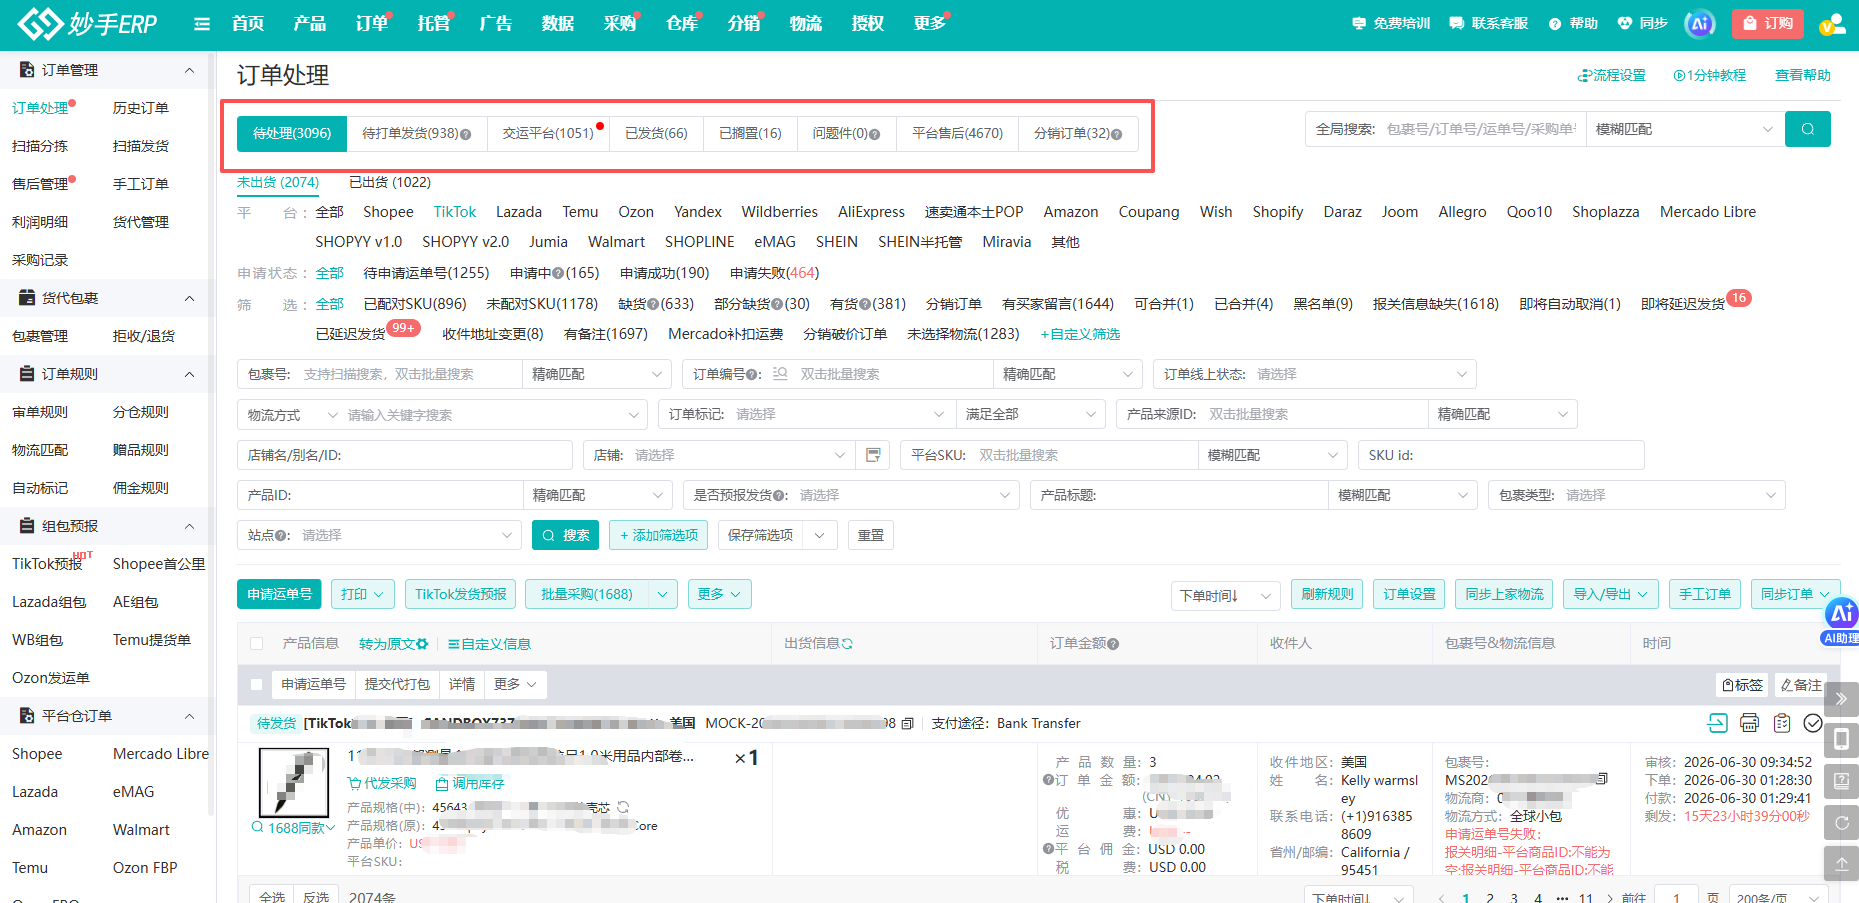Expand the 打印 dropdown button
The width and height of the screenshot is (1859, 903).
click(362, 594)
